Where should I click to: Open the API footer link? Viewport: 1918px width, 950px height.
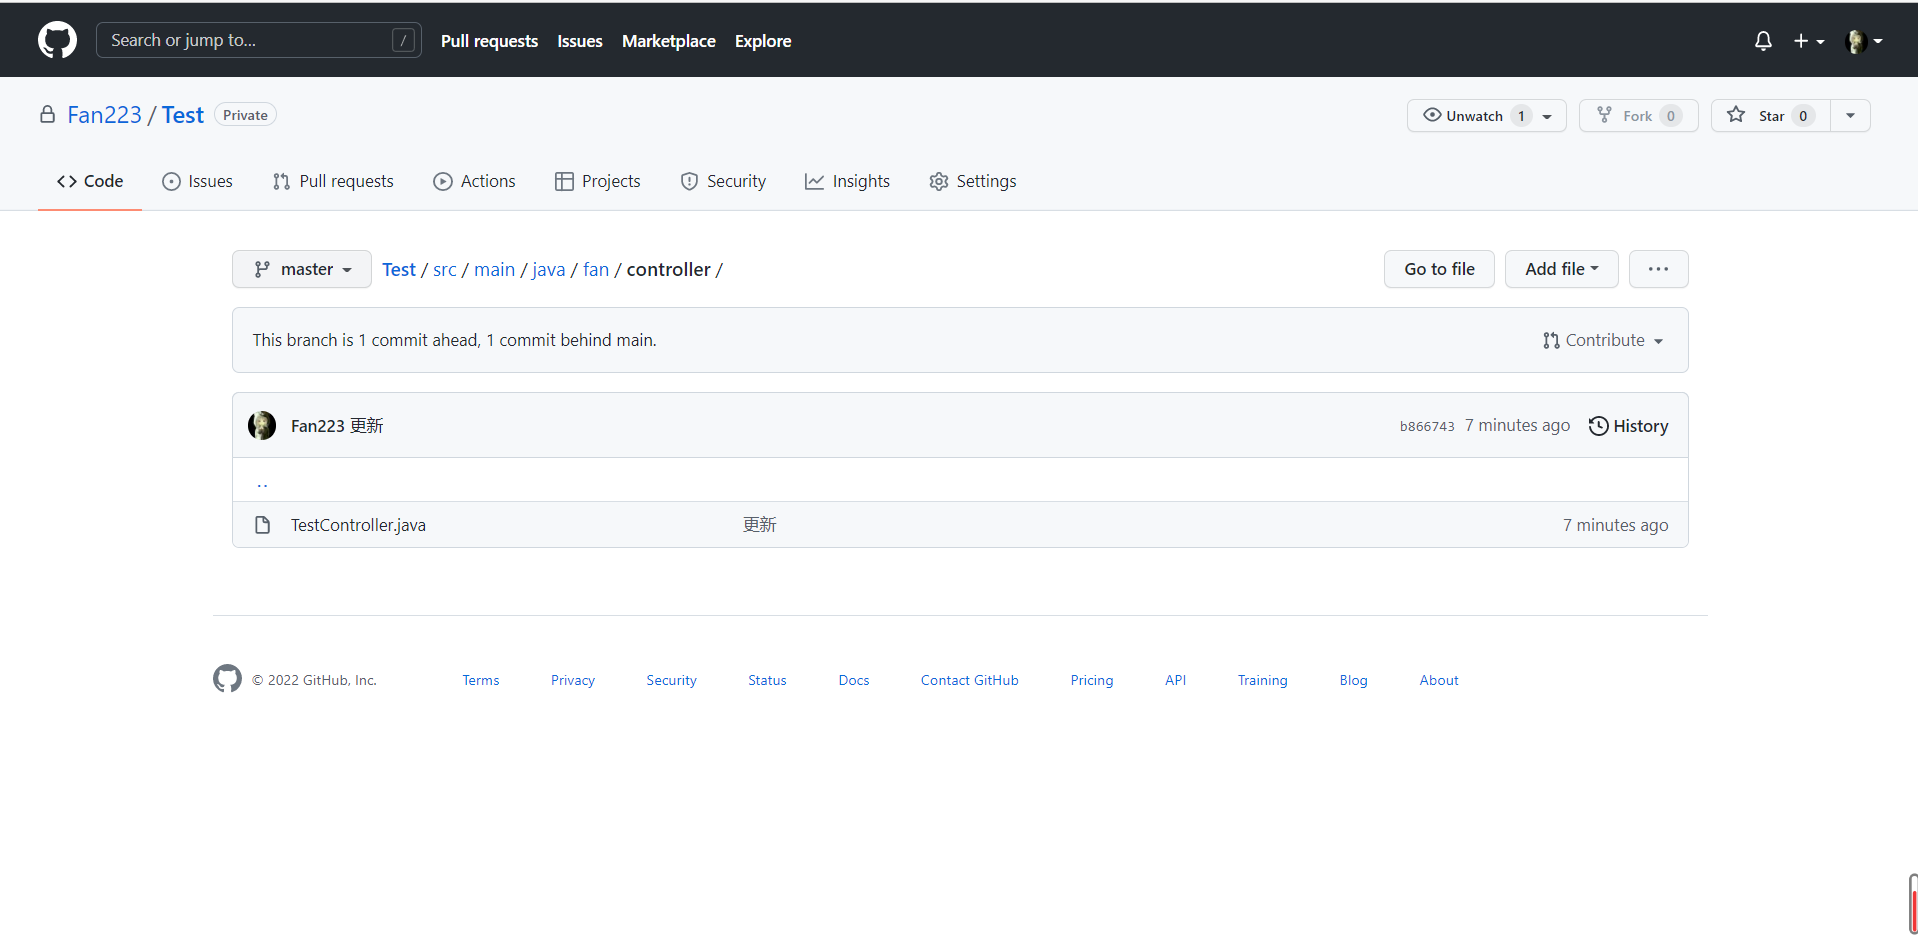click(x=1175, y=680)
